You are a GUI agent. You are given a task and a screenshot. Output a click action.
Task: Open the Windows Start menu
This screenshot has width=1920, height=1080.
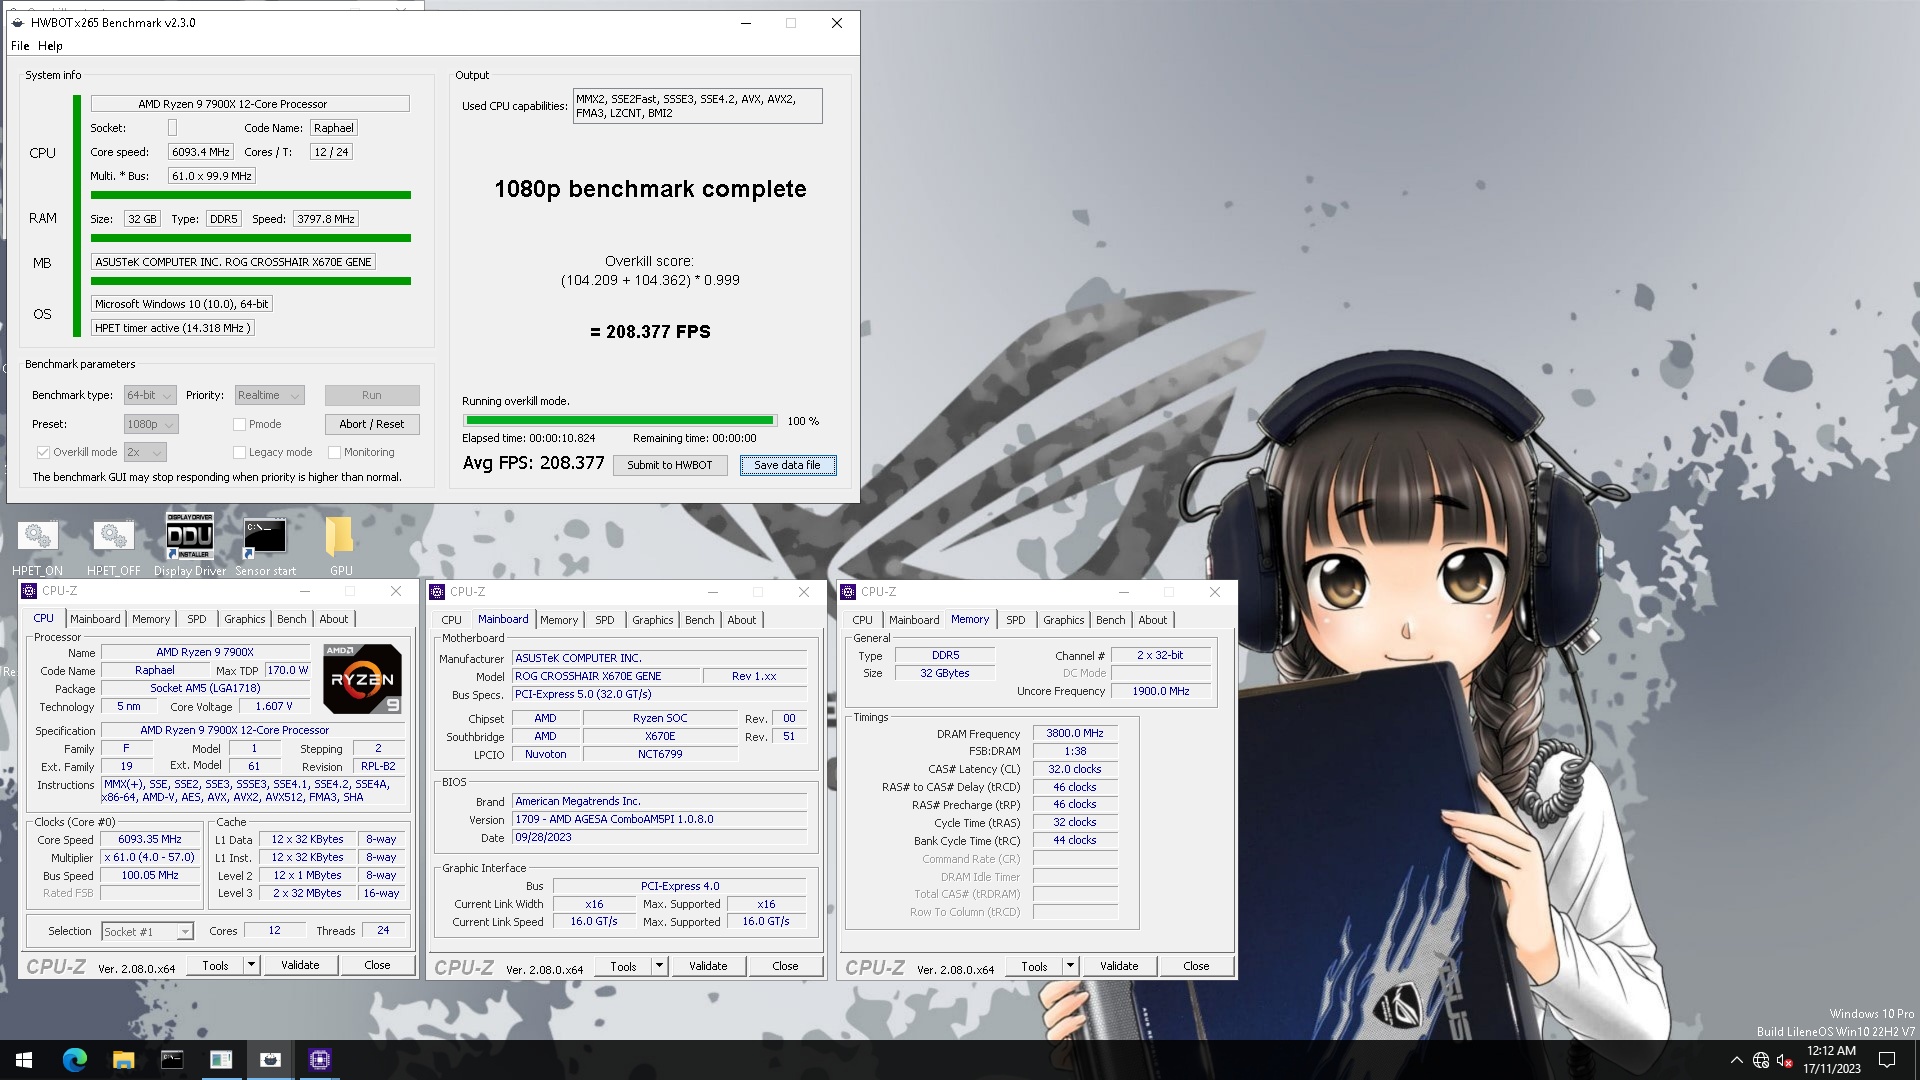(24, 1060)
